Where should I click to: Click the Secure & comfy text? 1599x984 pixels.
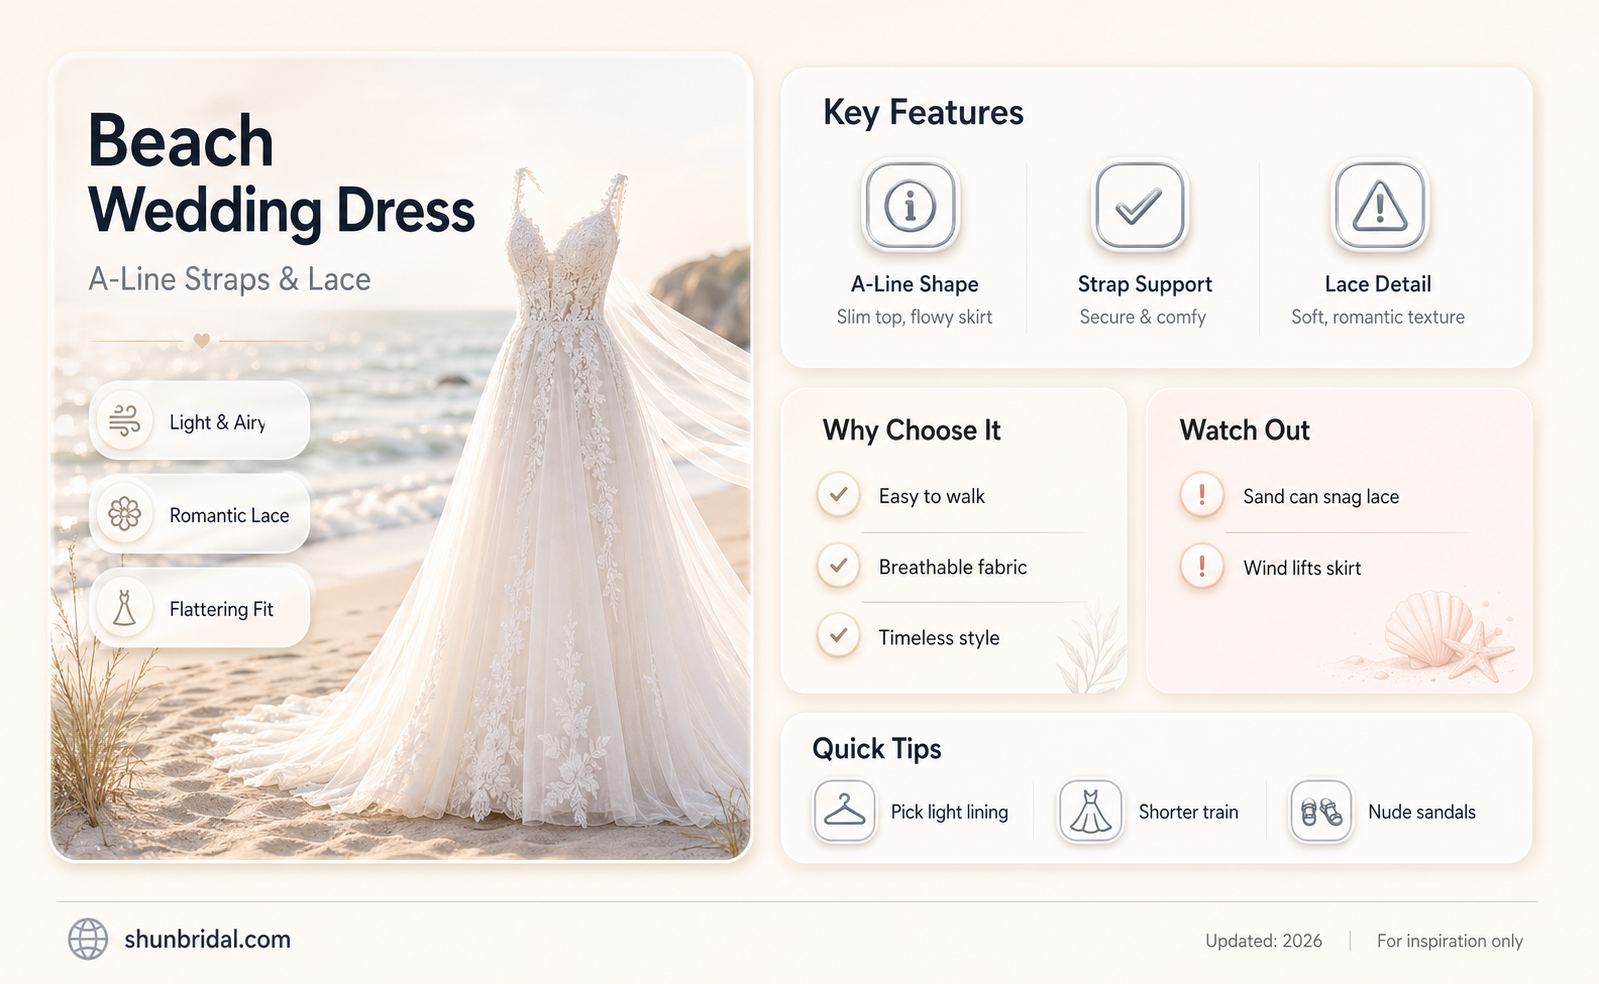coord(1142,317)
